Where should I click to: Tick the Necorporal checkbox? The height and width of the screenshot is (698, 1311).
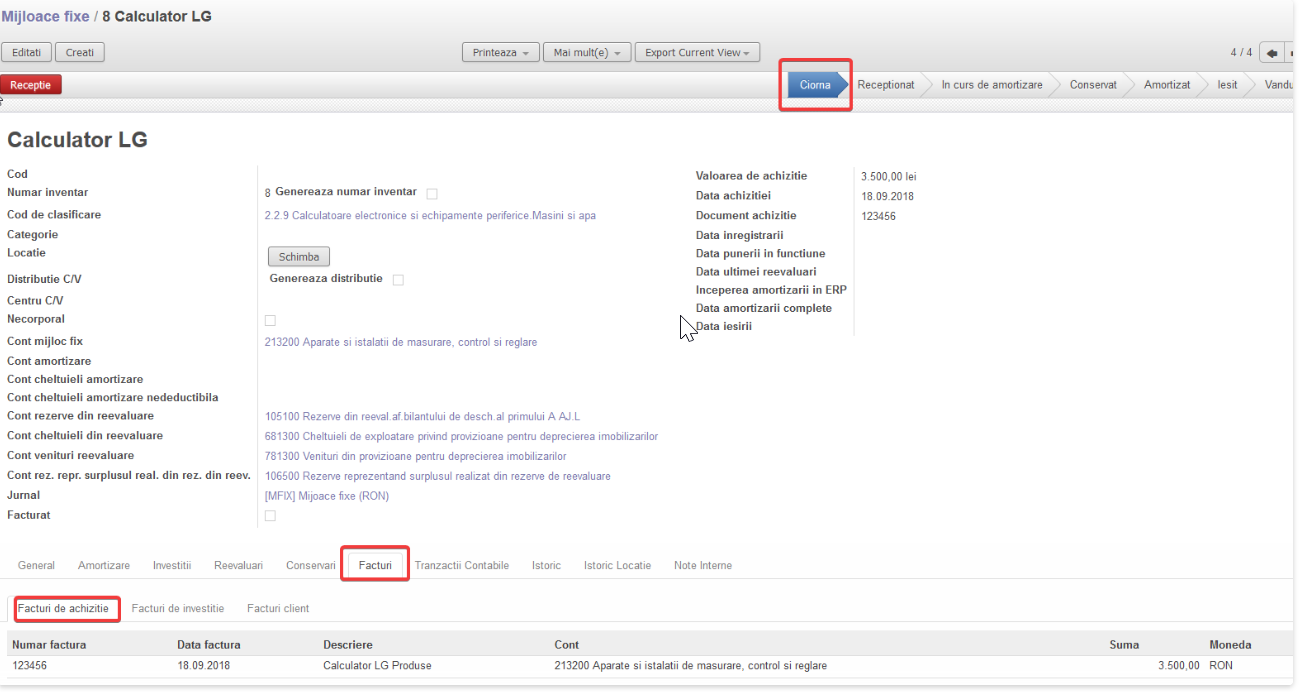[x=270, y=321]
